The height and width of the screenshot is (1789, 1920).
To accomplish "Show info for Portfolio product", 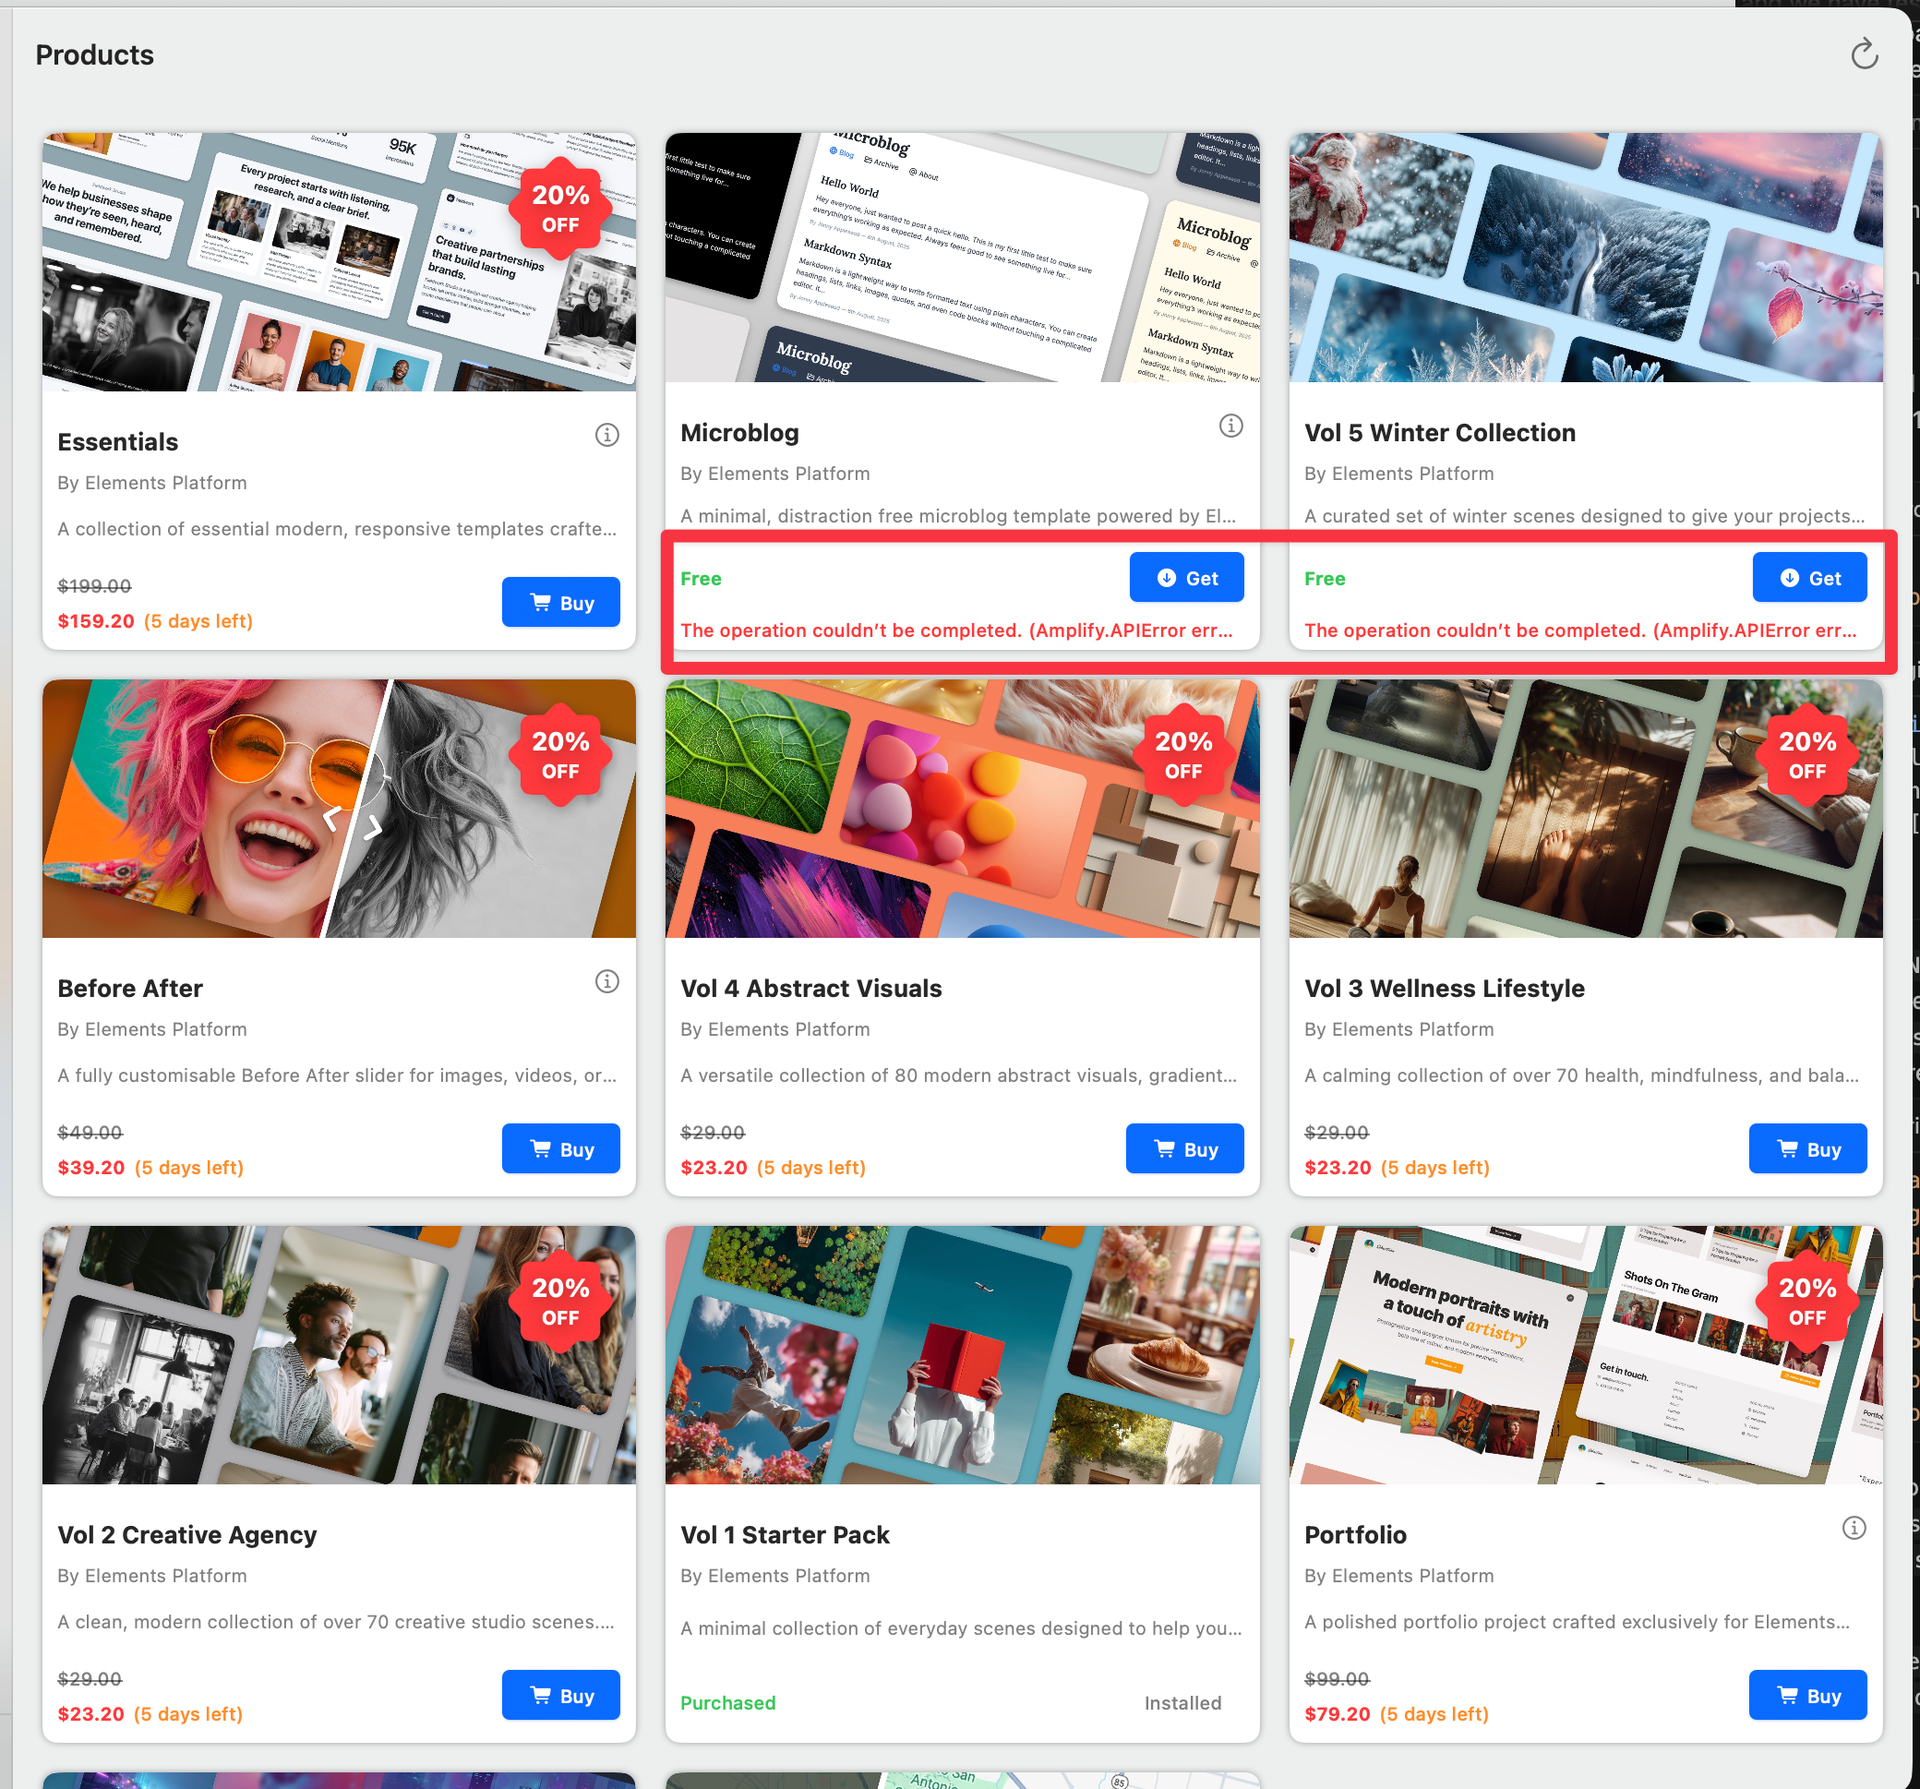I will coord(1853,1528).
